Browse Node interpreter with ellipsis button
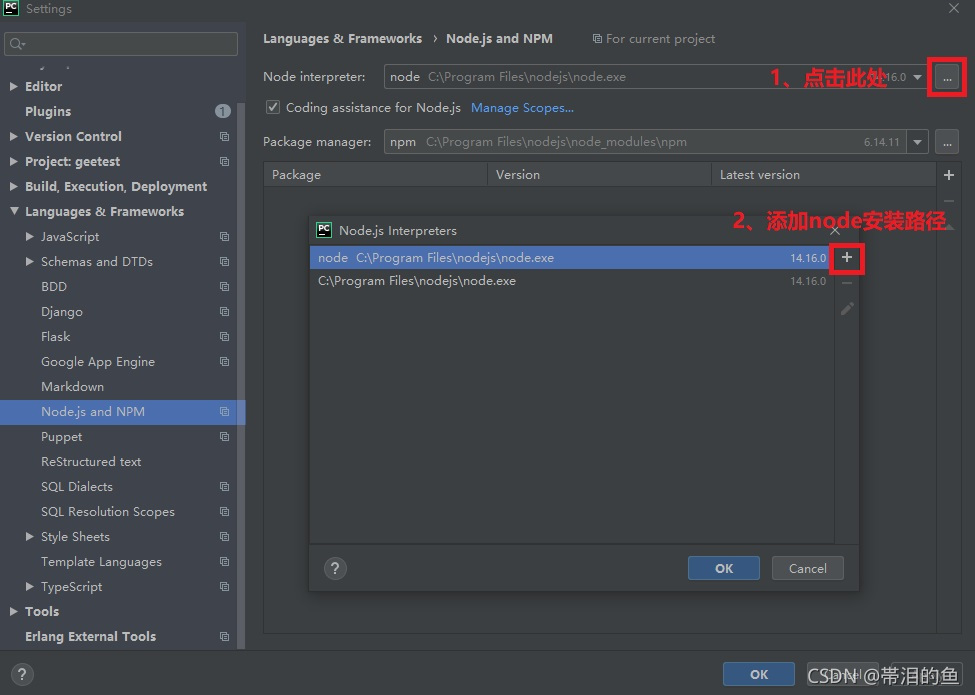The image size is (975, 695). (946, 77)
